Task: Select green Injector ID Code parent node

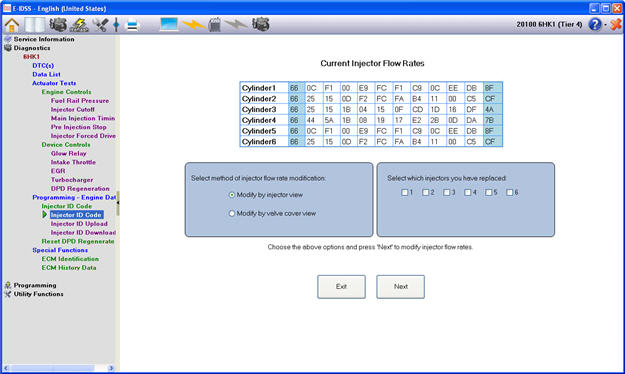Action: 67,206
